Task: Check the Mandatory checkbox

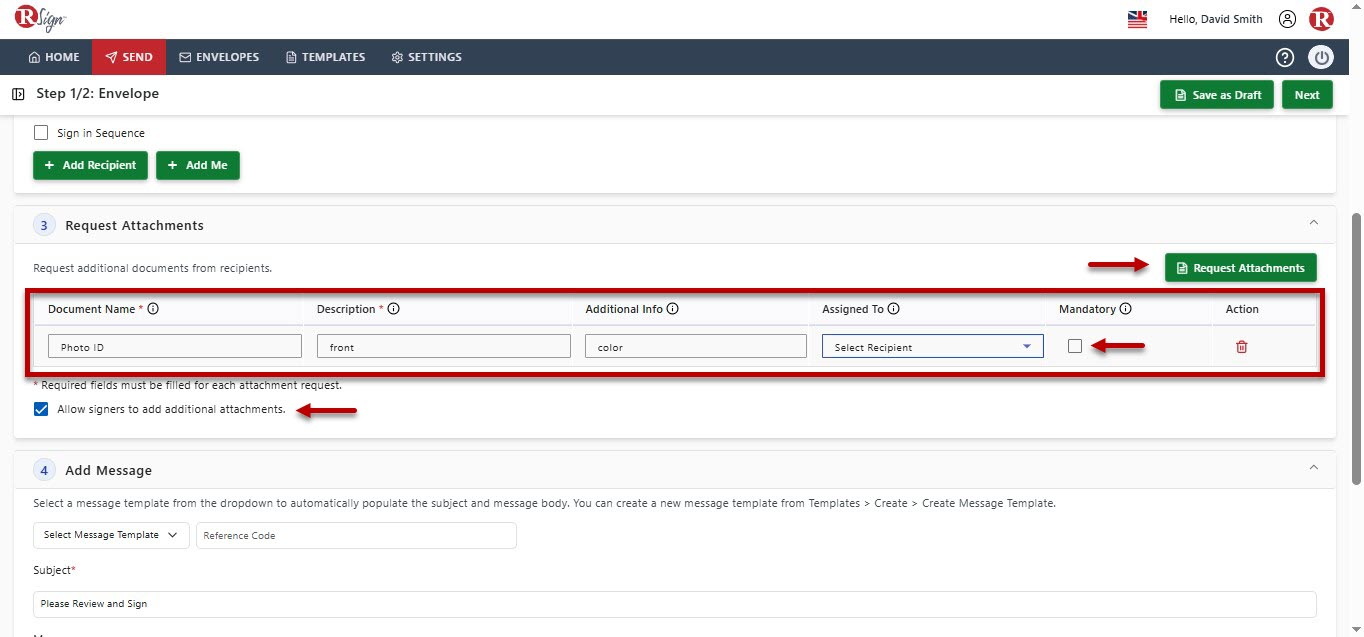Action: click(1075, 346)
